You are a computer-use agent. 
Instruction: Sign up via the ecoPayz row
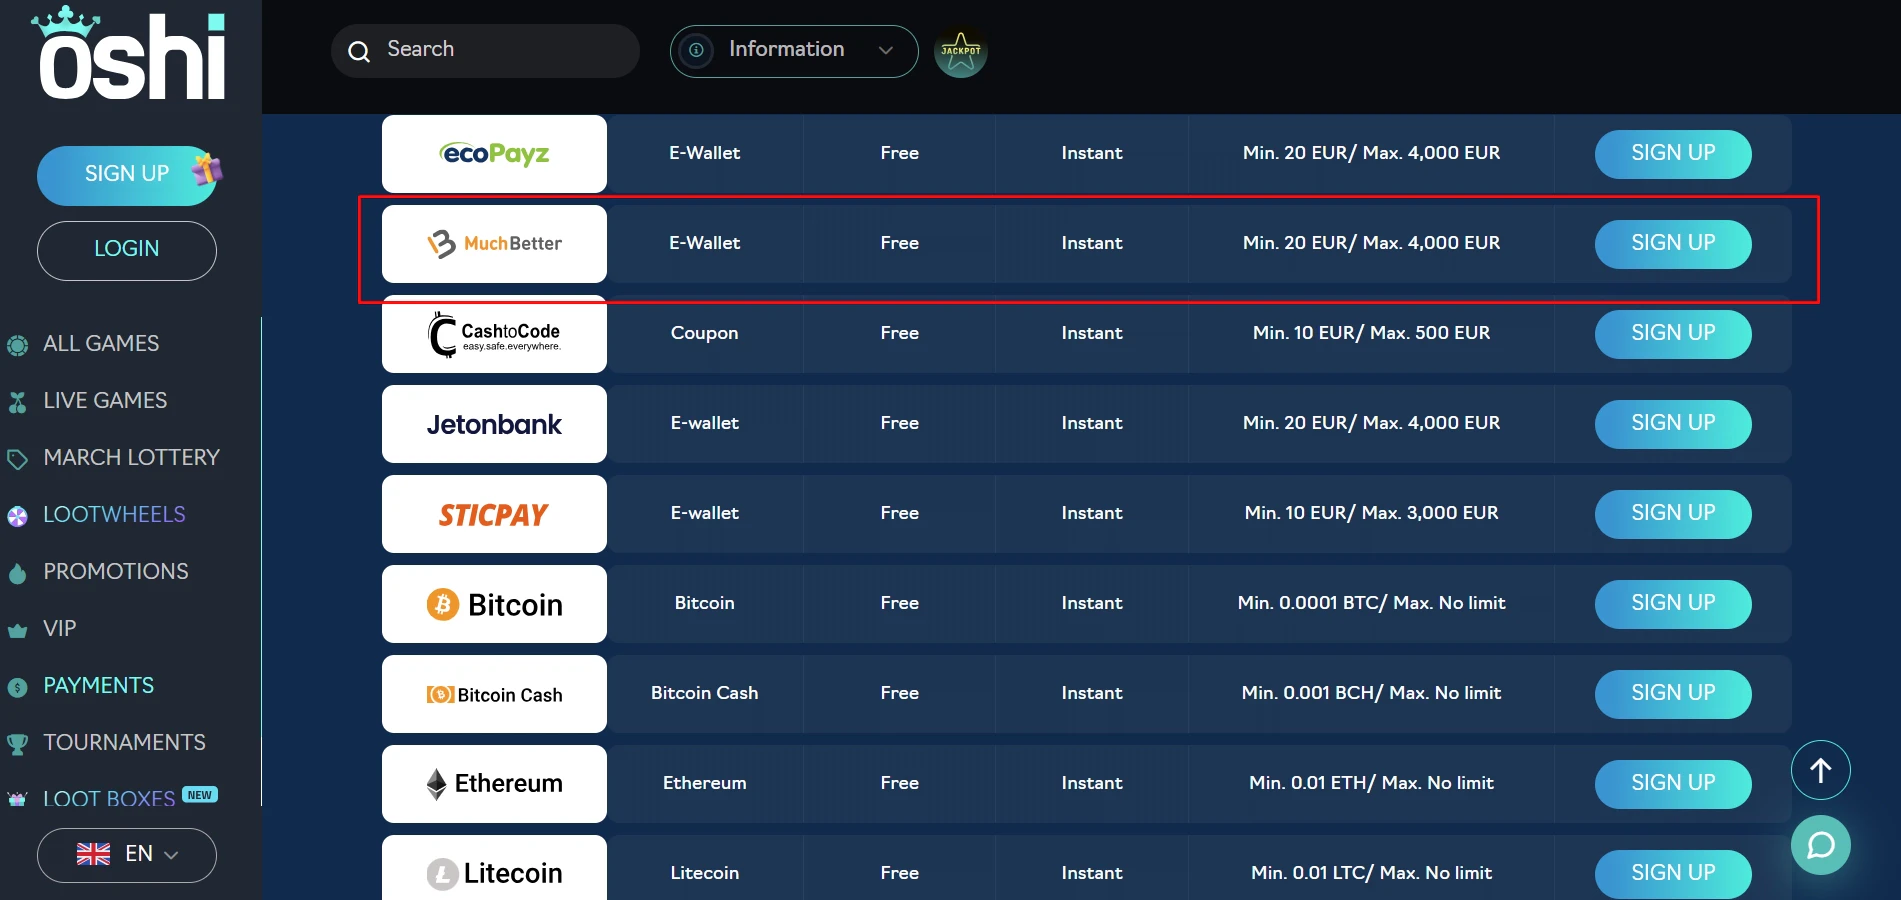pyautogui.click(x=1673, y=154)
